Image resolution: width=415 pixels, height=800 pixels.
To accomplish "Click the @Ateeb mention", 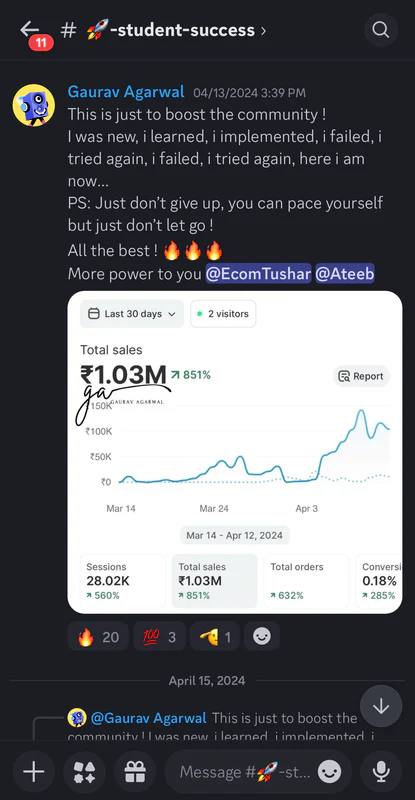I will 345,274.
